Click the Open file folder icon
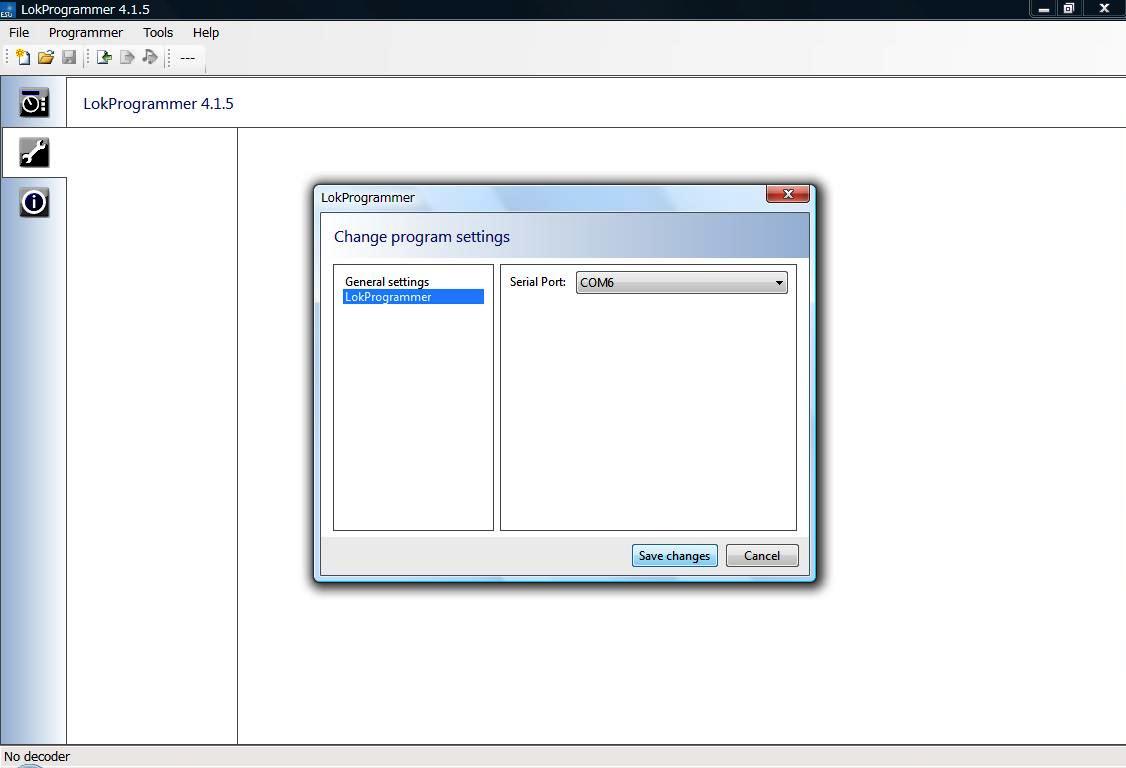 click(46, 57)
